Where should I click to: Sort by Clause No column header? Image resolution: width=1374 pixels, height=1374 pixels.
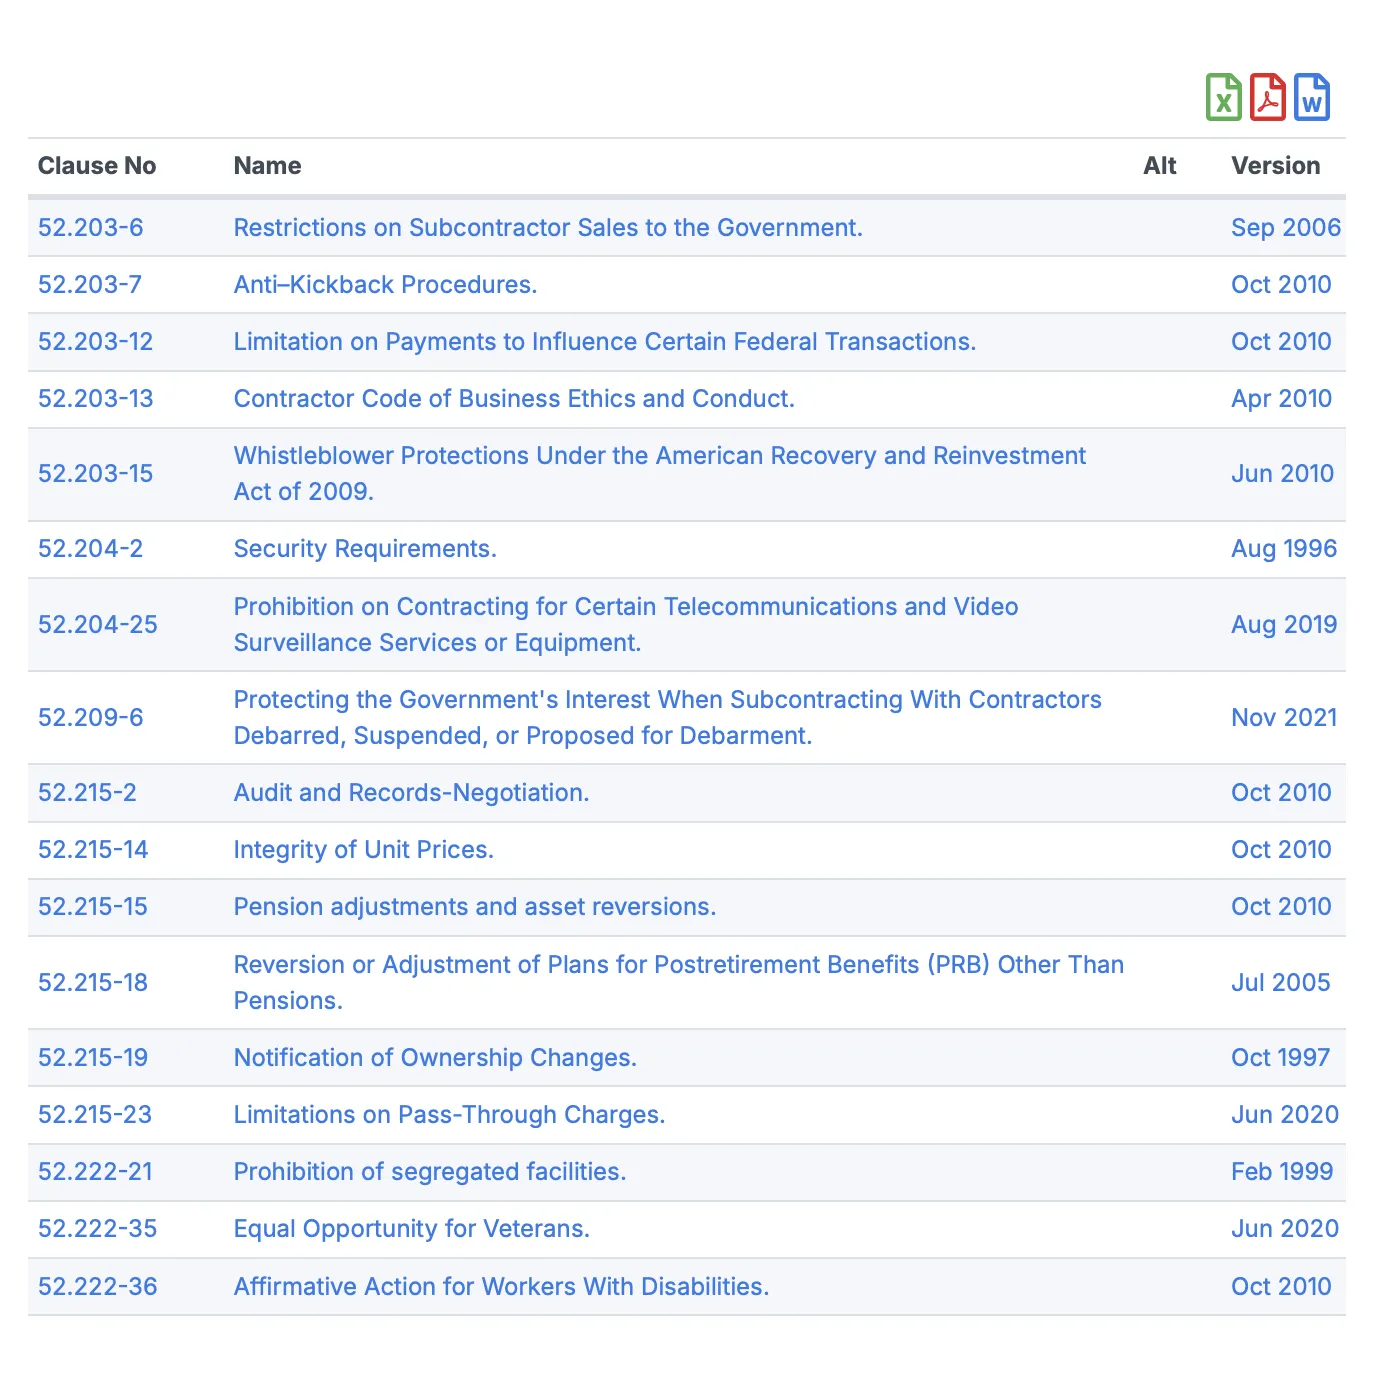click(97, 166)
